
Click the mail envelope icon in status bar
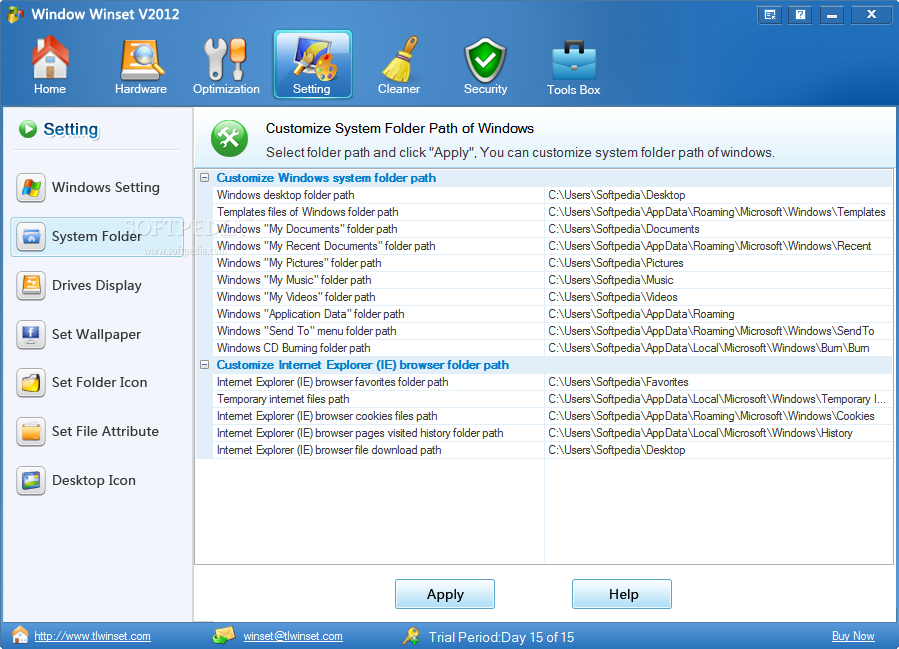[x=224, y=635]
